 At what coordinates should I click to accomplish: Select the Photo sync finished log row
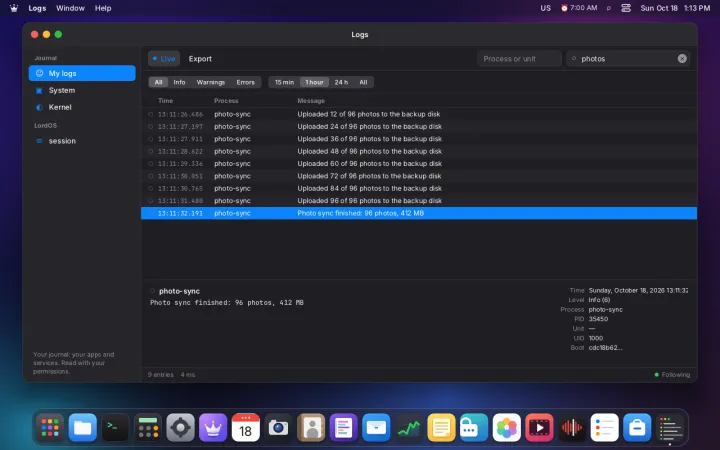pos(419,213)
